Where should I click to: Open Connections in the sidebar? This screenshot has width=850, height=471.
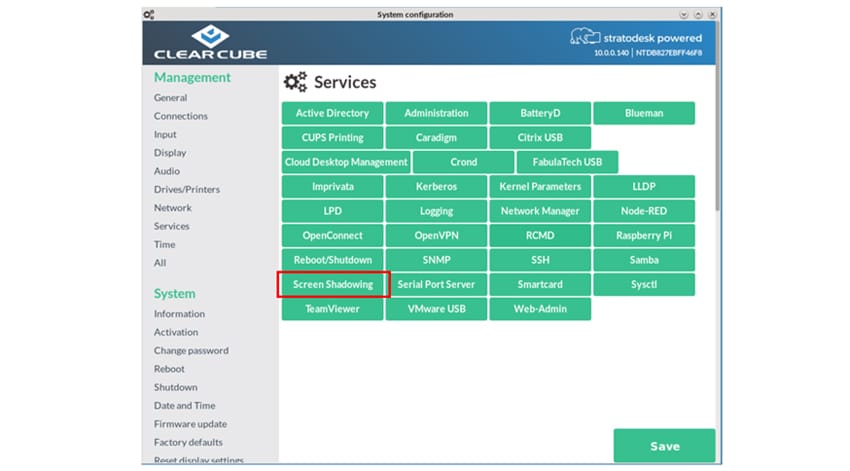pyautogui.click(x=181, y=116)
